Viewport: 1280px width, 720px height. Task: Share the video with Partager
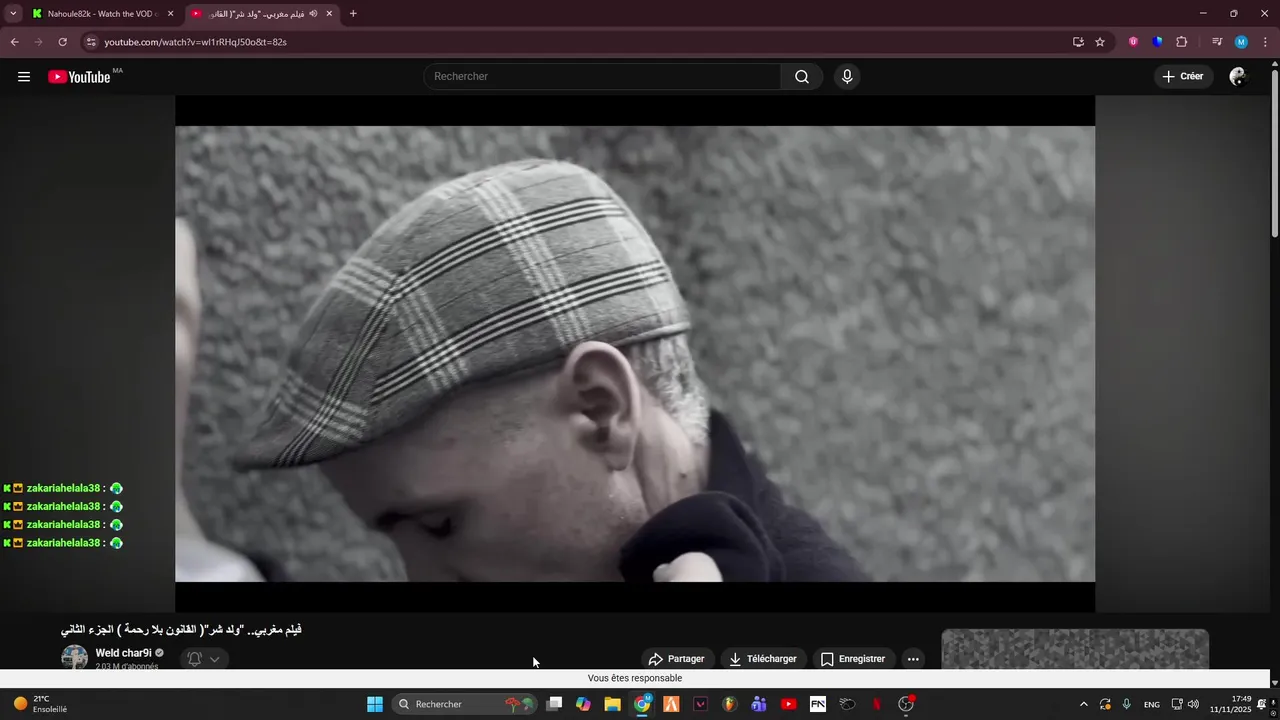point(677,659)
